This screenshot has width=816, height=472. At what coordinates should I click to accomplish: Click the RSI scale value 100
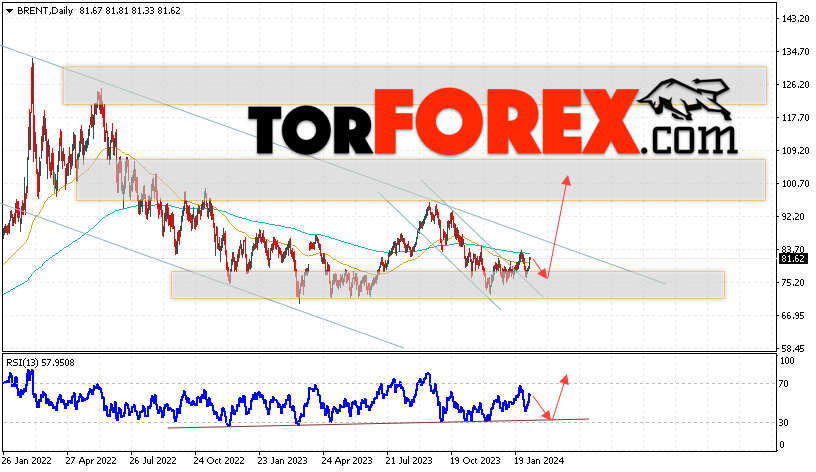(787, 361)
